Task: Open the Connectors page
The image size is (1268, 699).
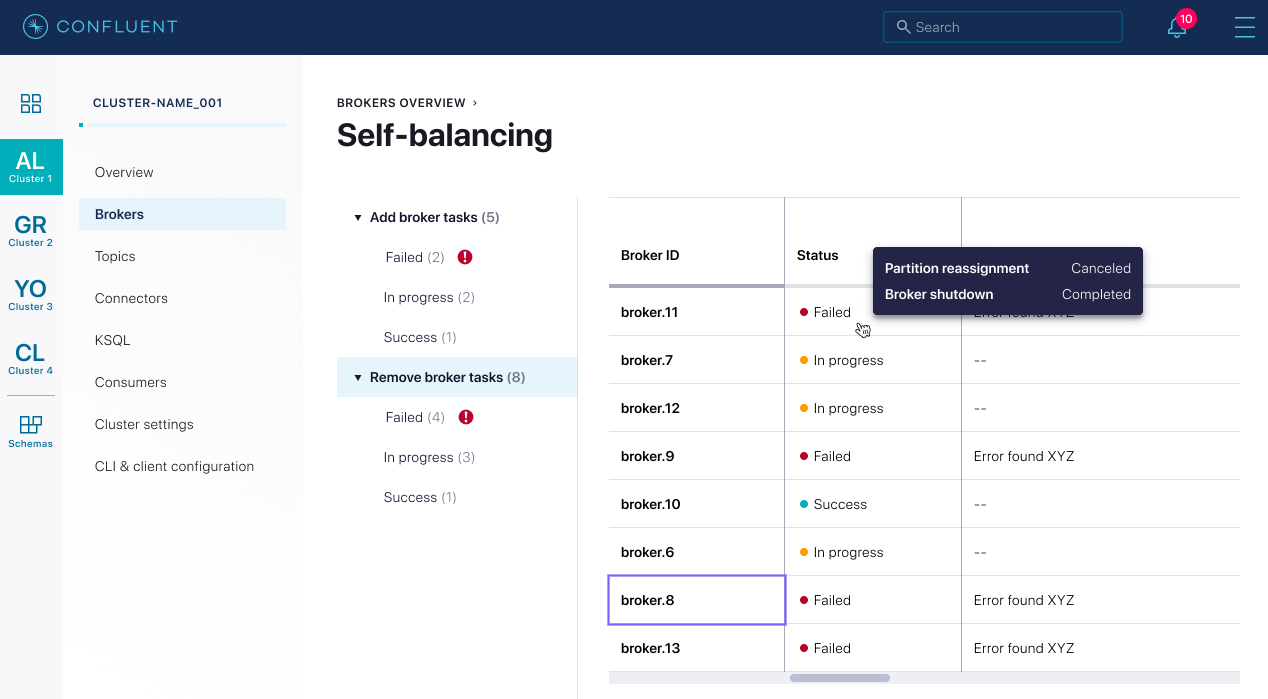Action: [x=131, y=298]
